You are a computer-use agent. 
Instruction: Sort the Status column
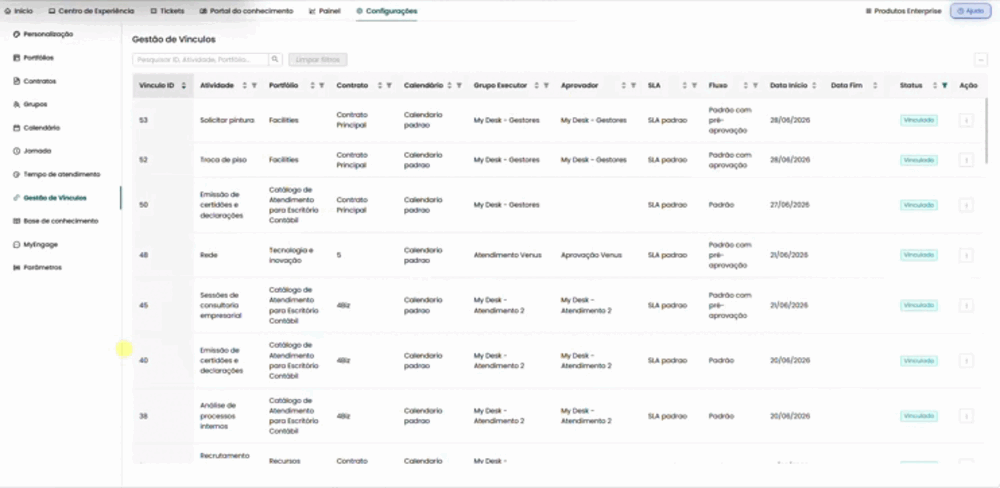pos(935,85)
